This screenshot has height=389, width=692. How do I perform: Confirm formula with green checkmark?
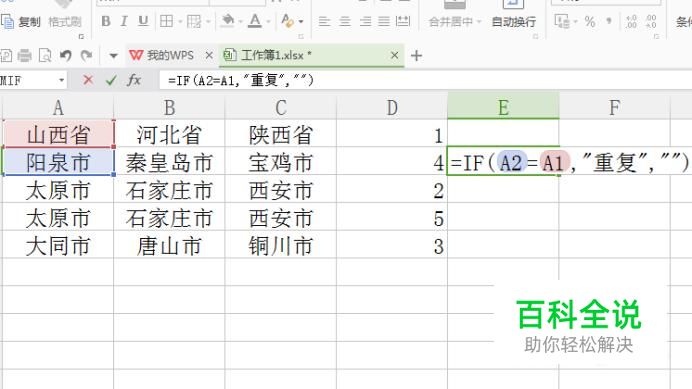[111, 80]
